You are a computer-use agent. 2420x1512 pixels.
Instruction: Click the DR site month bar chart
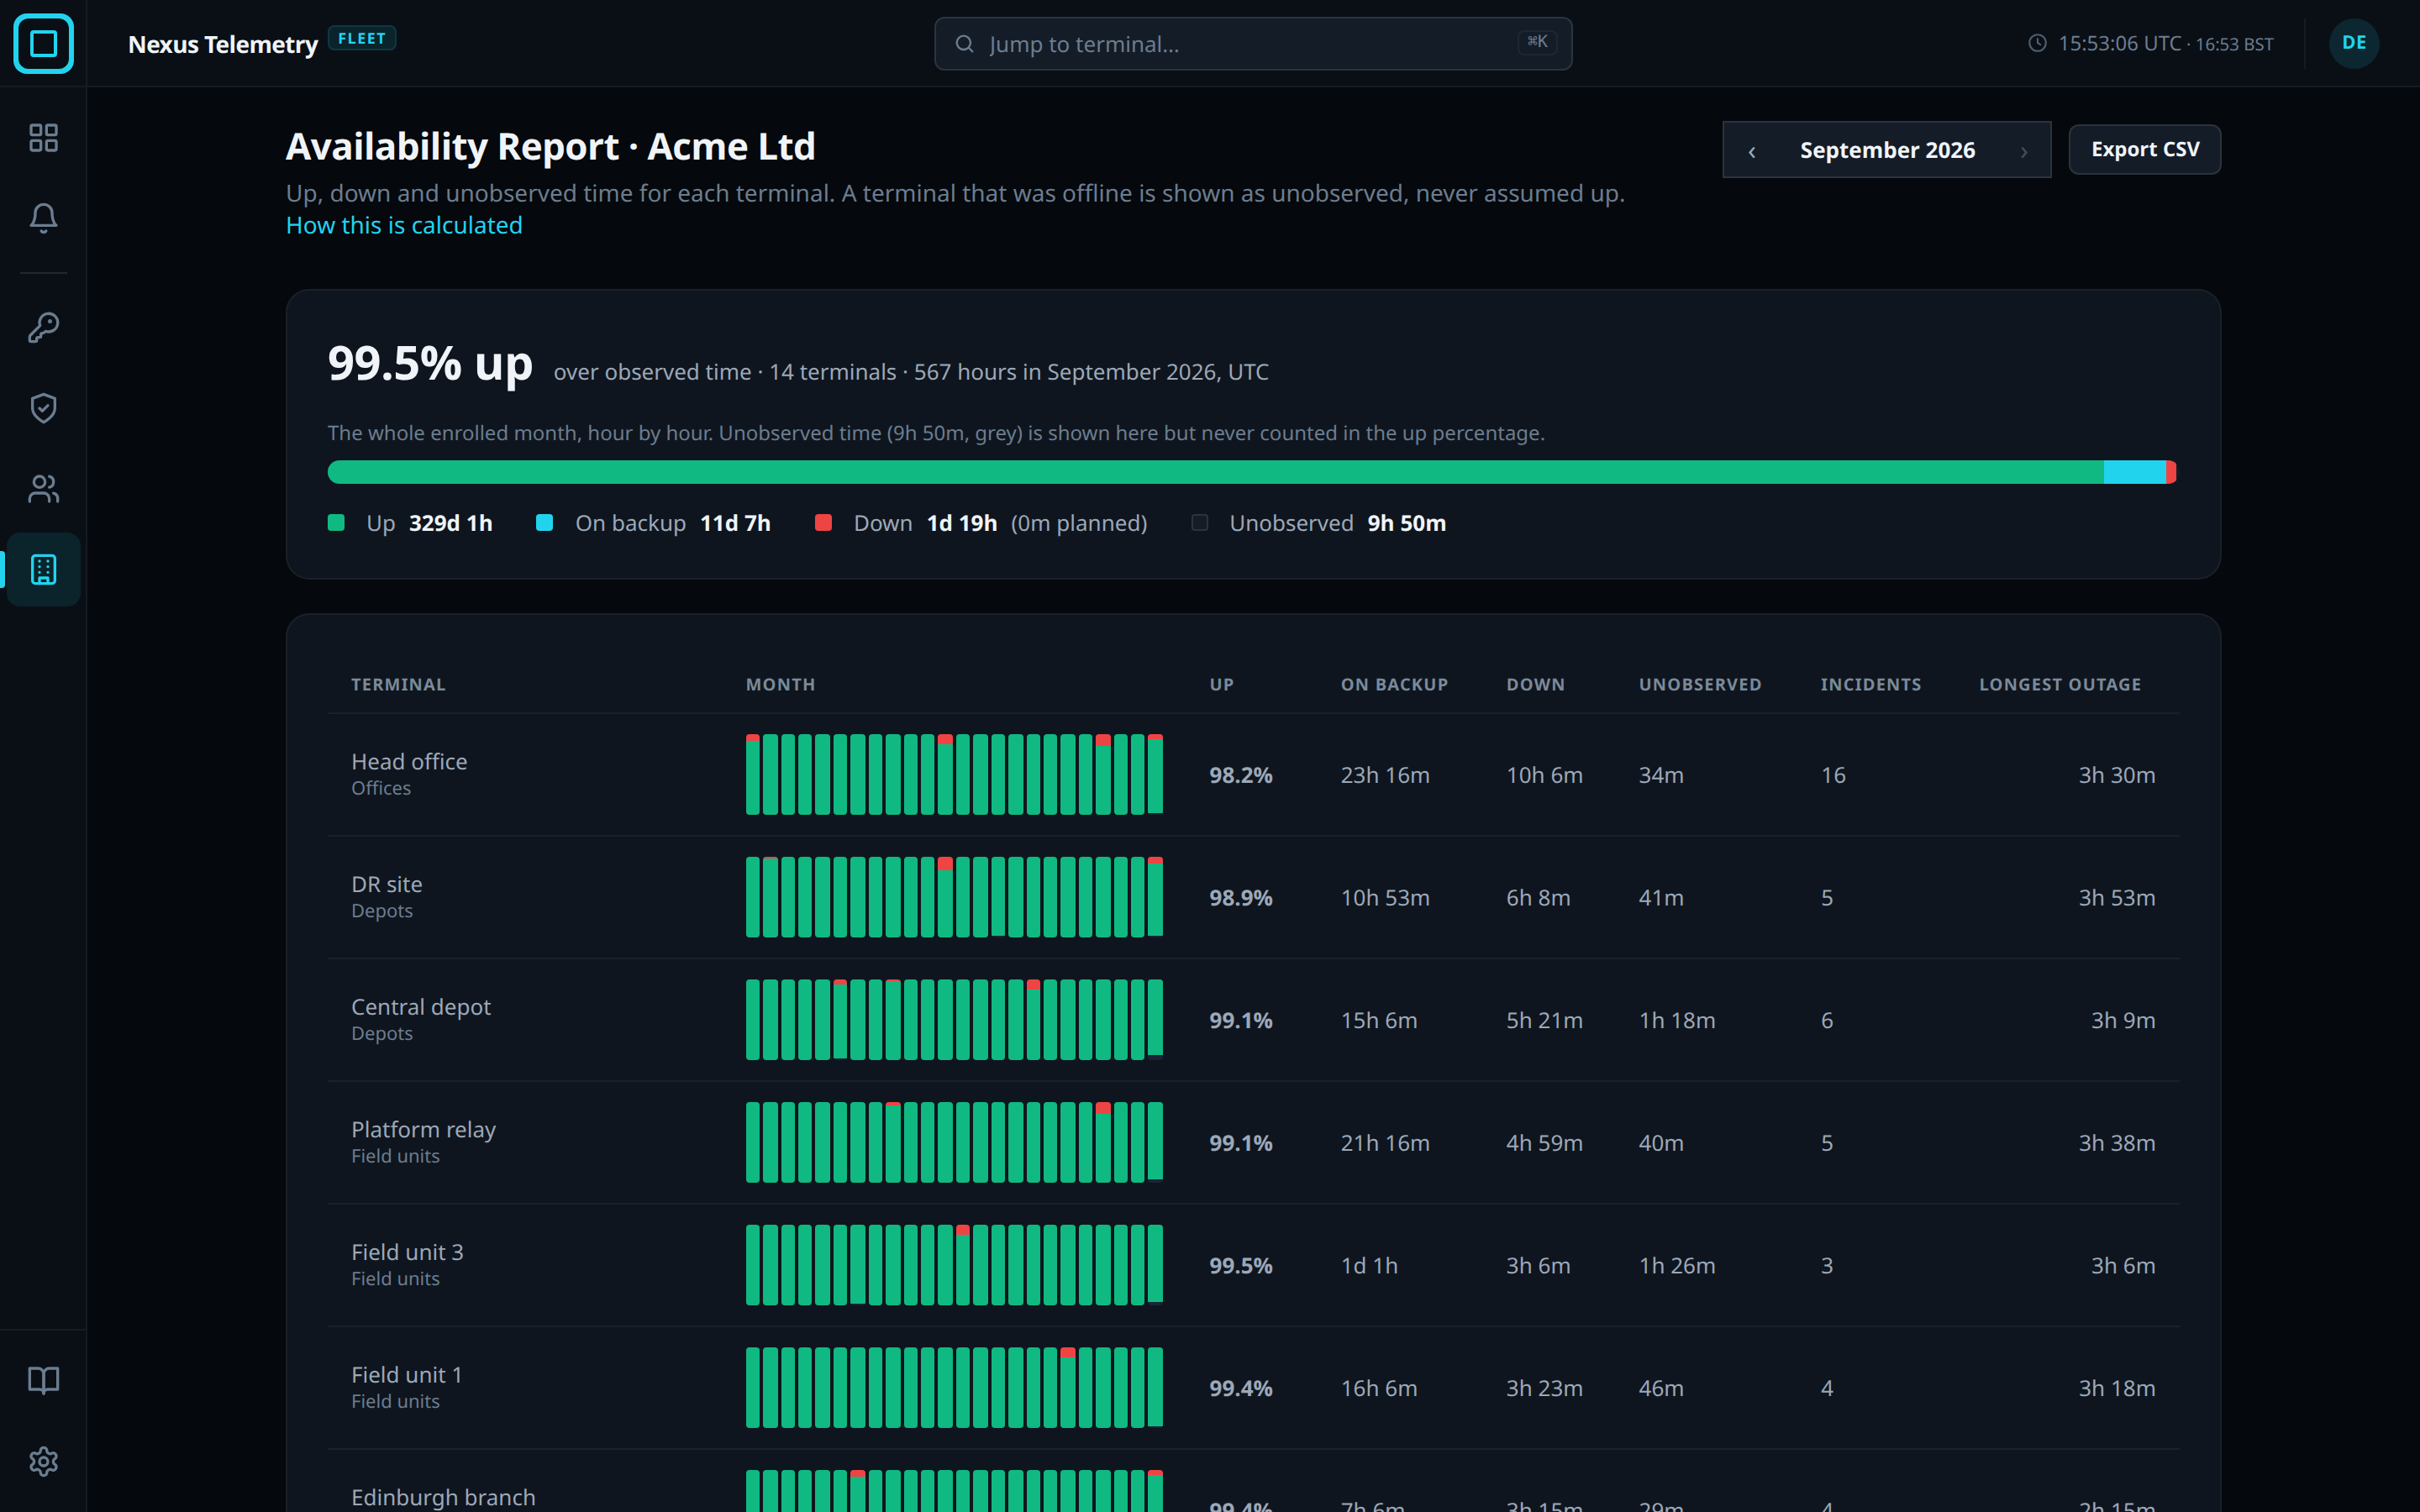pos(954,898)
